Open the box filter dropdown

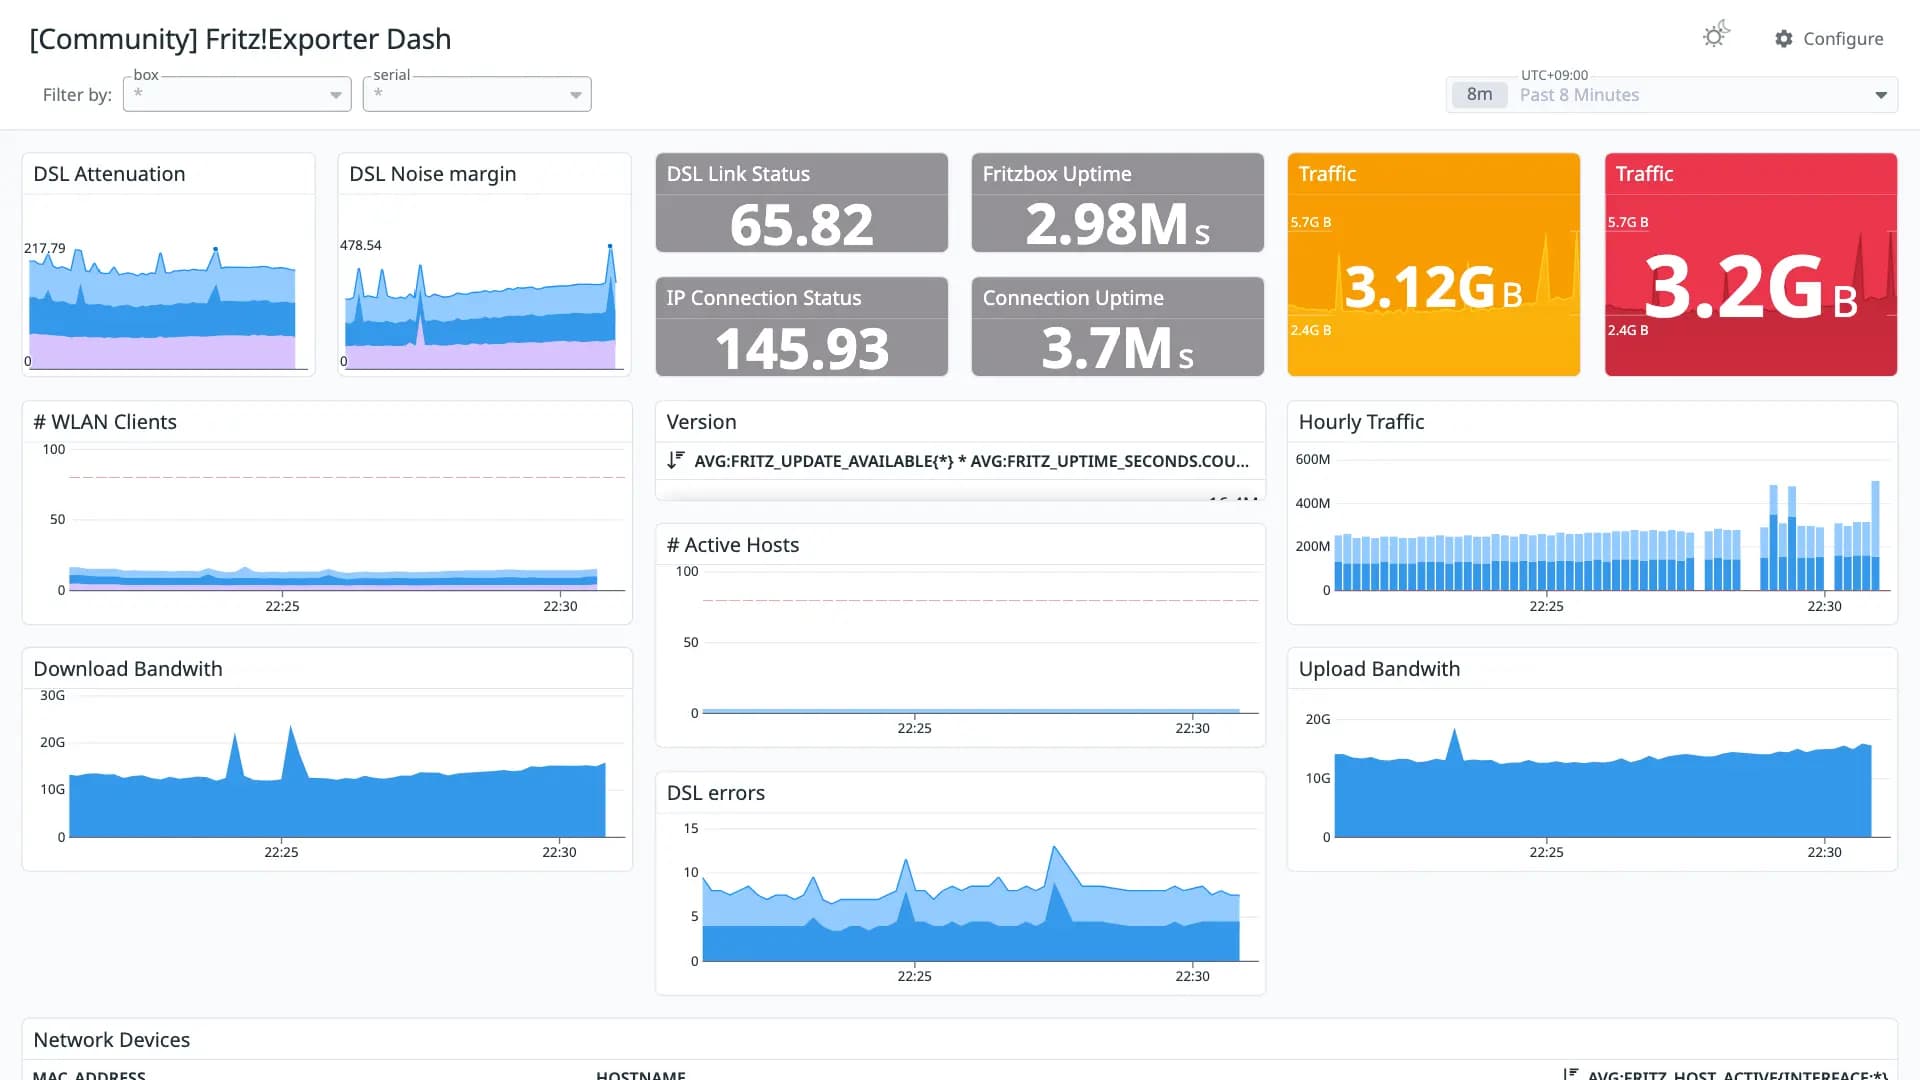coord(237,94)
